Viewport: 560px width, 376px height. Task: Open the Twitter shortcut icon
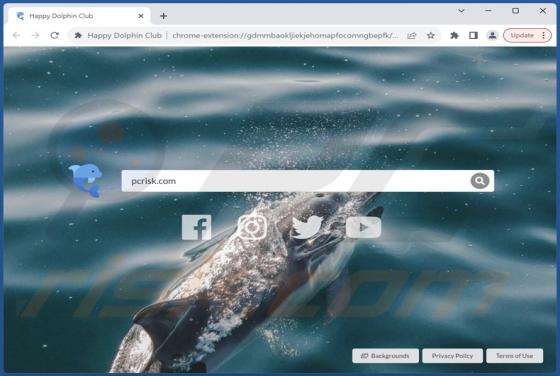coord(307,227)
